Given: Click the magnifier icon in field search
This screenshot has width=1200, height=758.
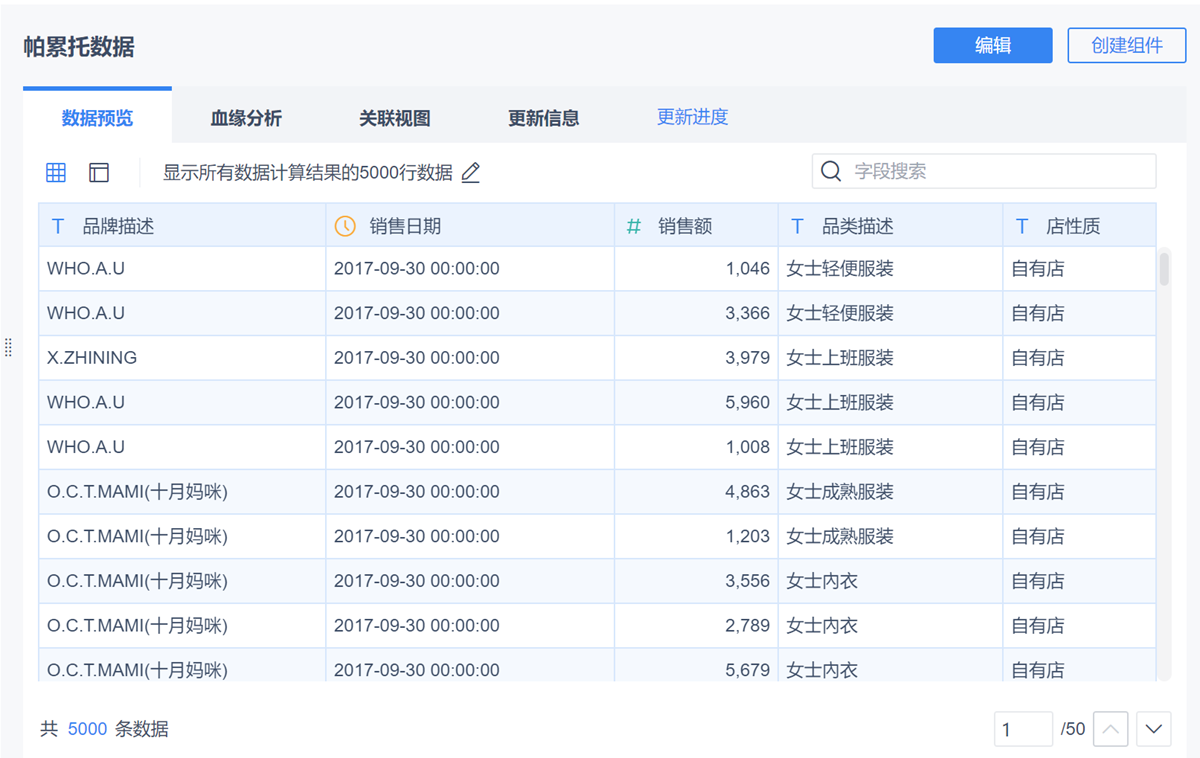Looking at the screenshot, I should (831, 171).
